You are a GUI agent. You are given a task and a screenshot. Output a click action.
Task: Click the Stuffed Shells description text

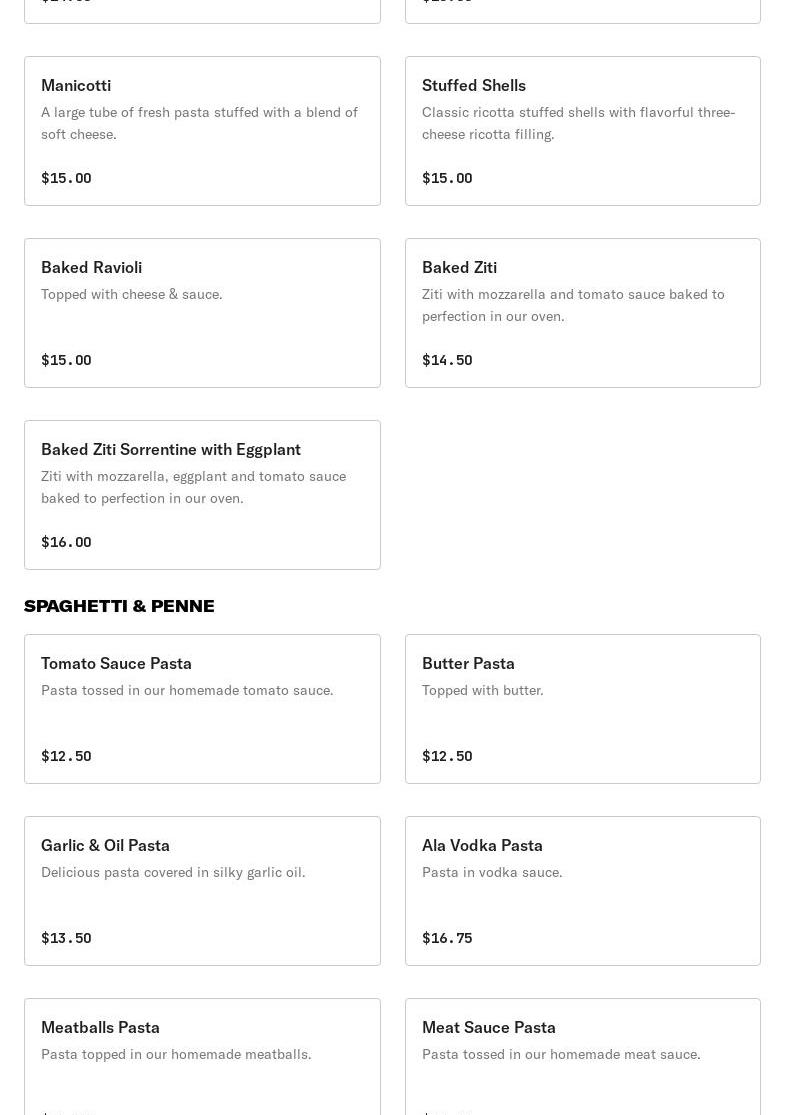pyautogui.click(x=578, y=123)
